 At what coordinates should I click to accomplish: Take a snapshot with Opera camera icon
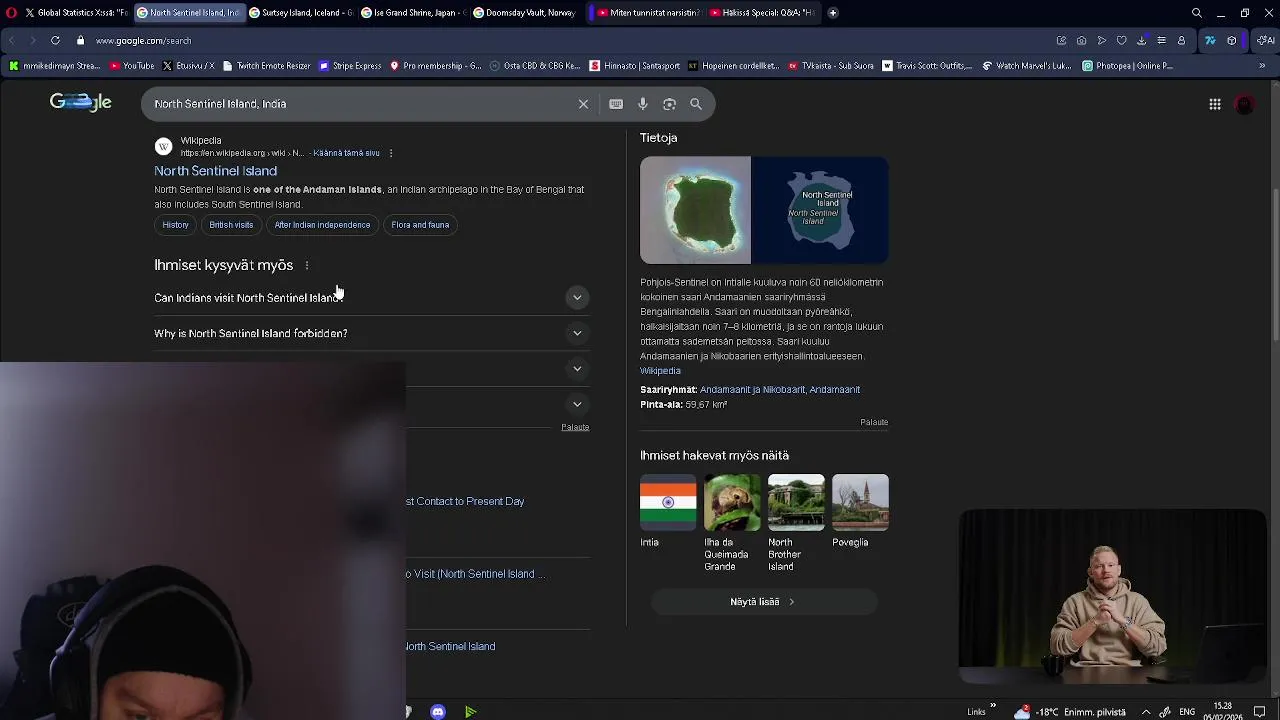point(1081,41)
